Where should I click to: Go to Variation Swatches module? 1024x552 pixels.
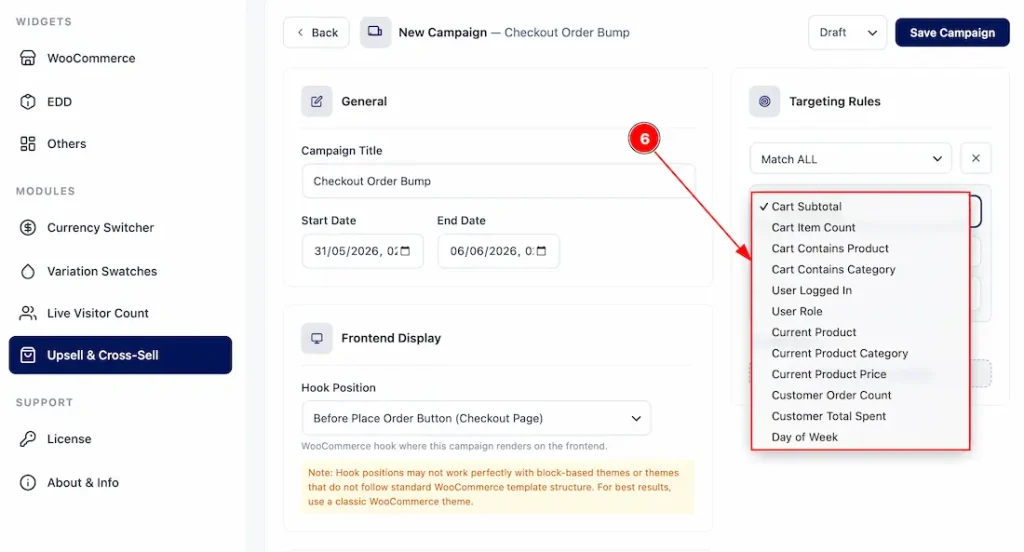120,271
